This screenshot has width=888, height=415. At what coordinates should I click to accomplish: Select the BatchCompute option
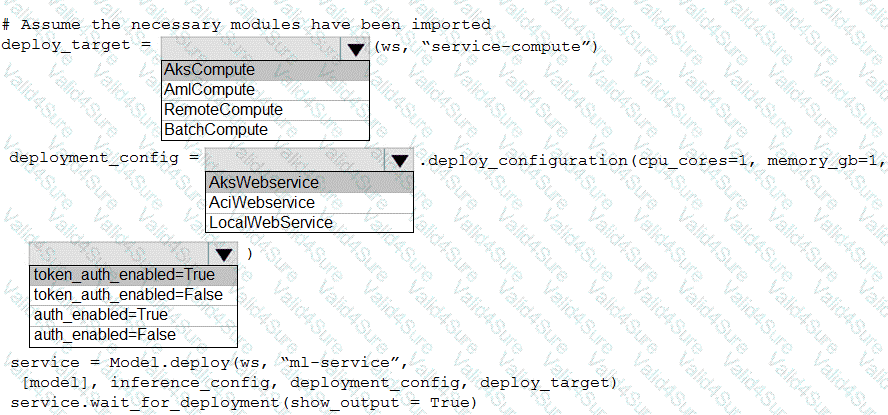(265, 130)
